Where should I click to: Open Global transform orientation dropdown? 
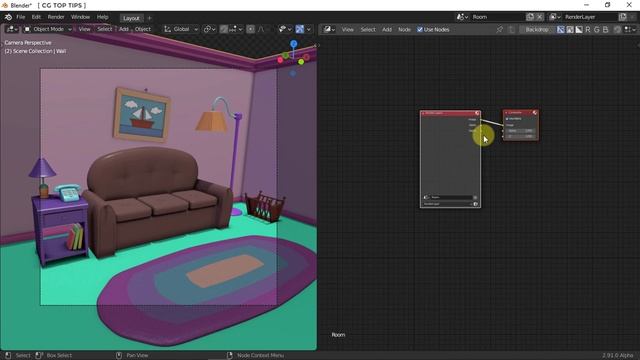tap(181, 29)
